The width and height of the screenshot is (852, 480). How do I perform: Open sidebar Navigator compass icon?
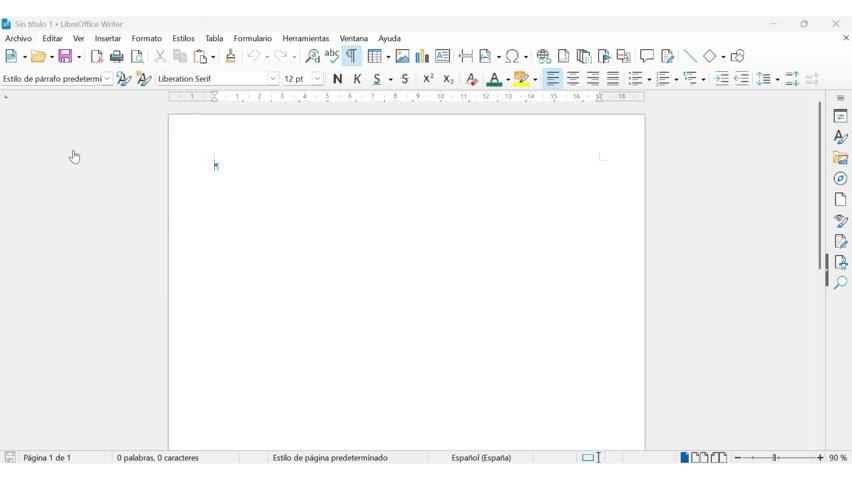click(x=840, y=178)
